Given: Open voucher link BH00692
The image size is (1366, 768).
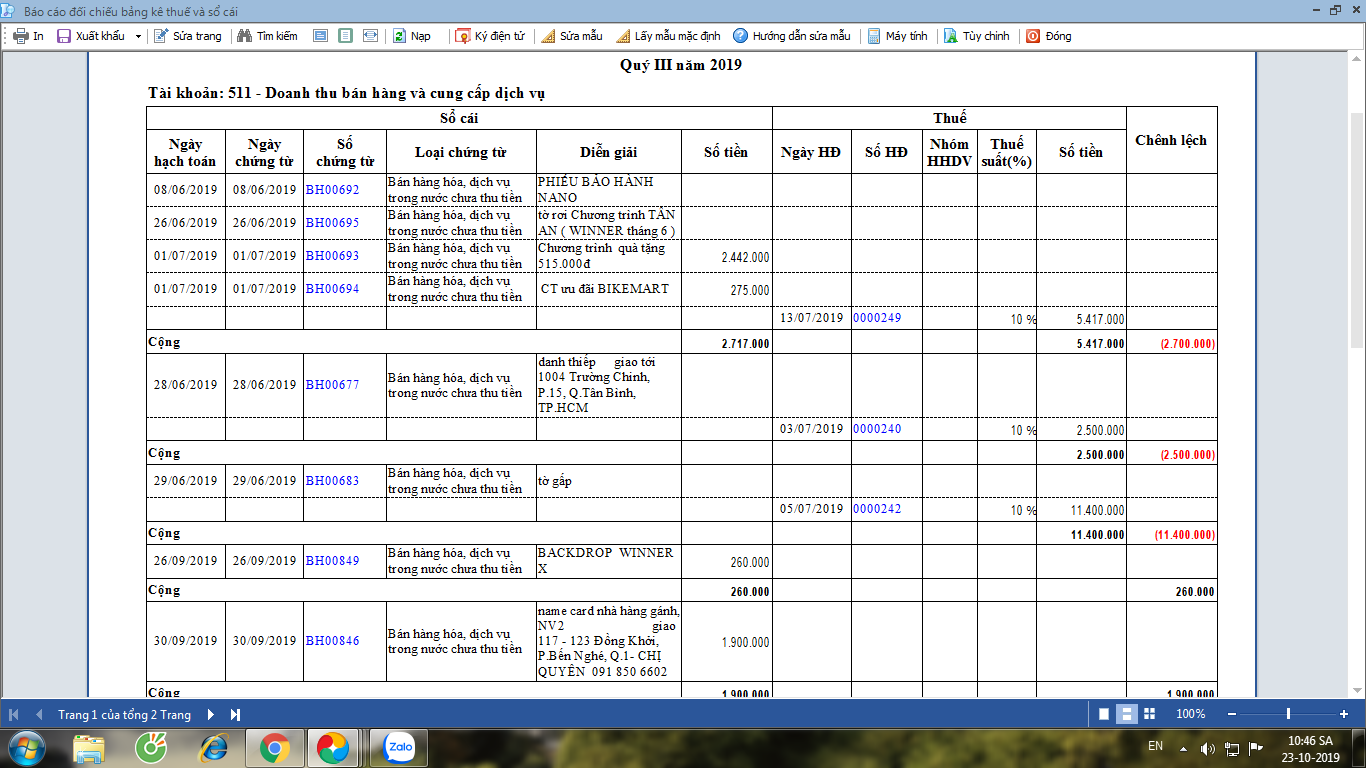Looking at the screenshot, I should 332,190.
